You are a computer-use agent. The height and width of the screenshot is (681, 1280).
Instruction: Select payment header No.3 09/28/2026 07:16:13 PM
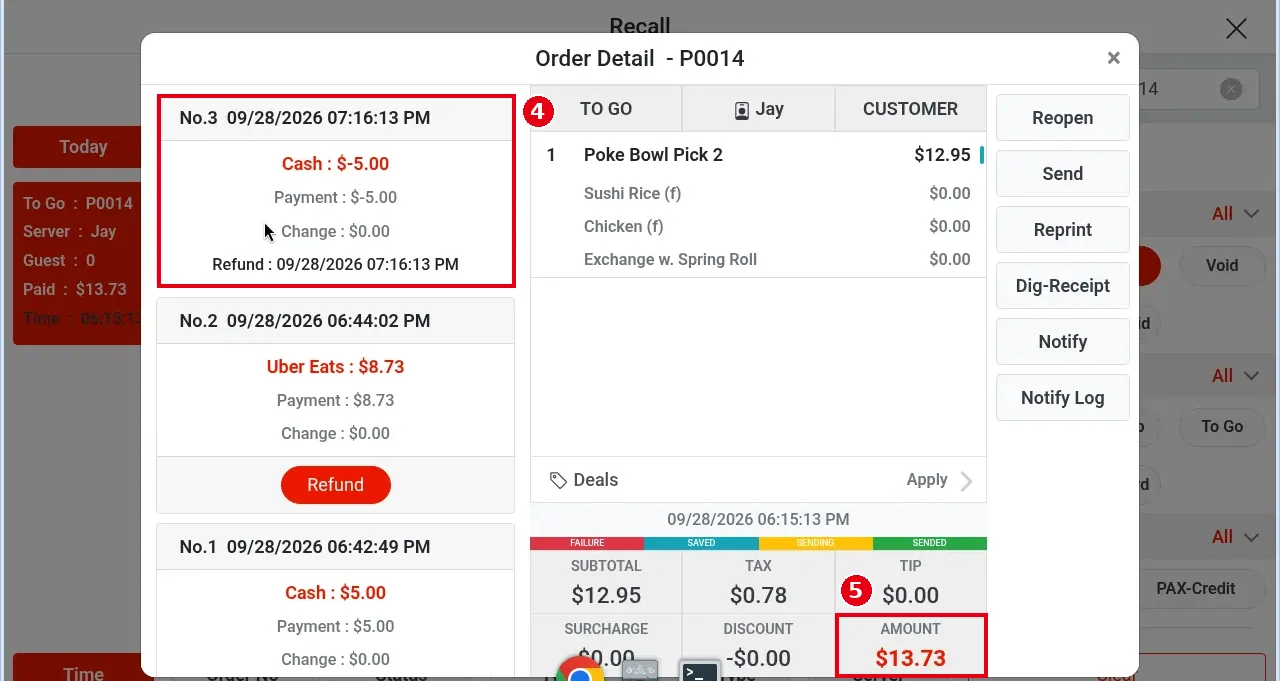click(336, 118)
